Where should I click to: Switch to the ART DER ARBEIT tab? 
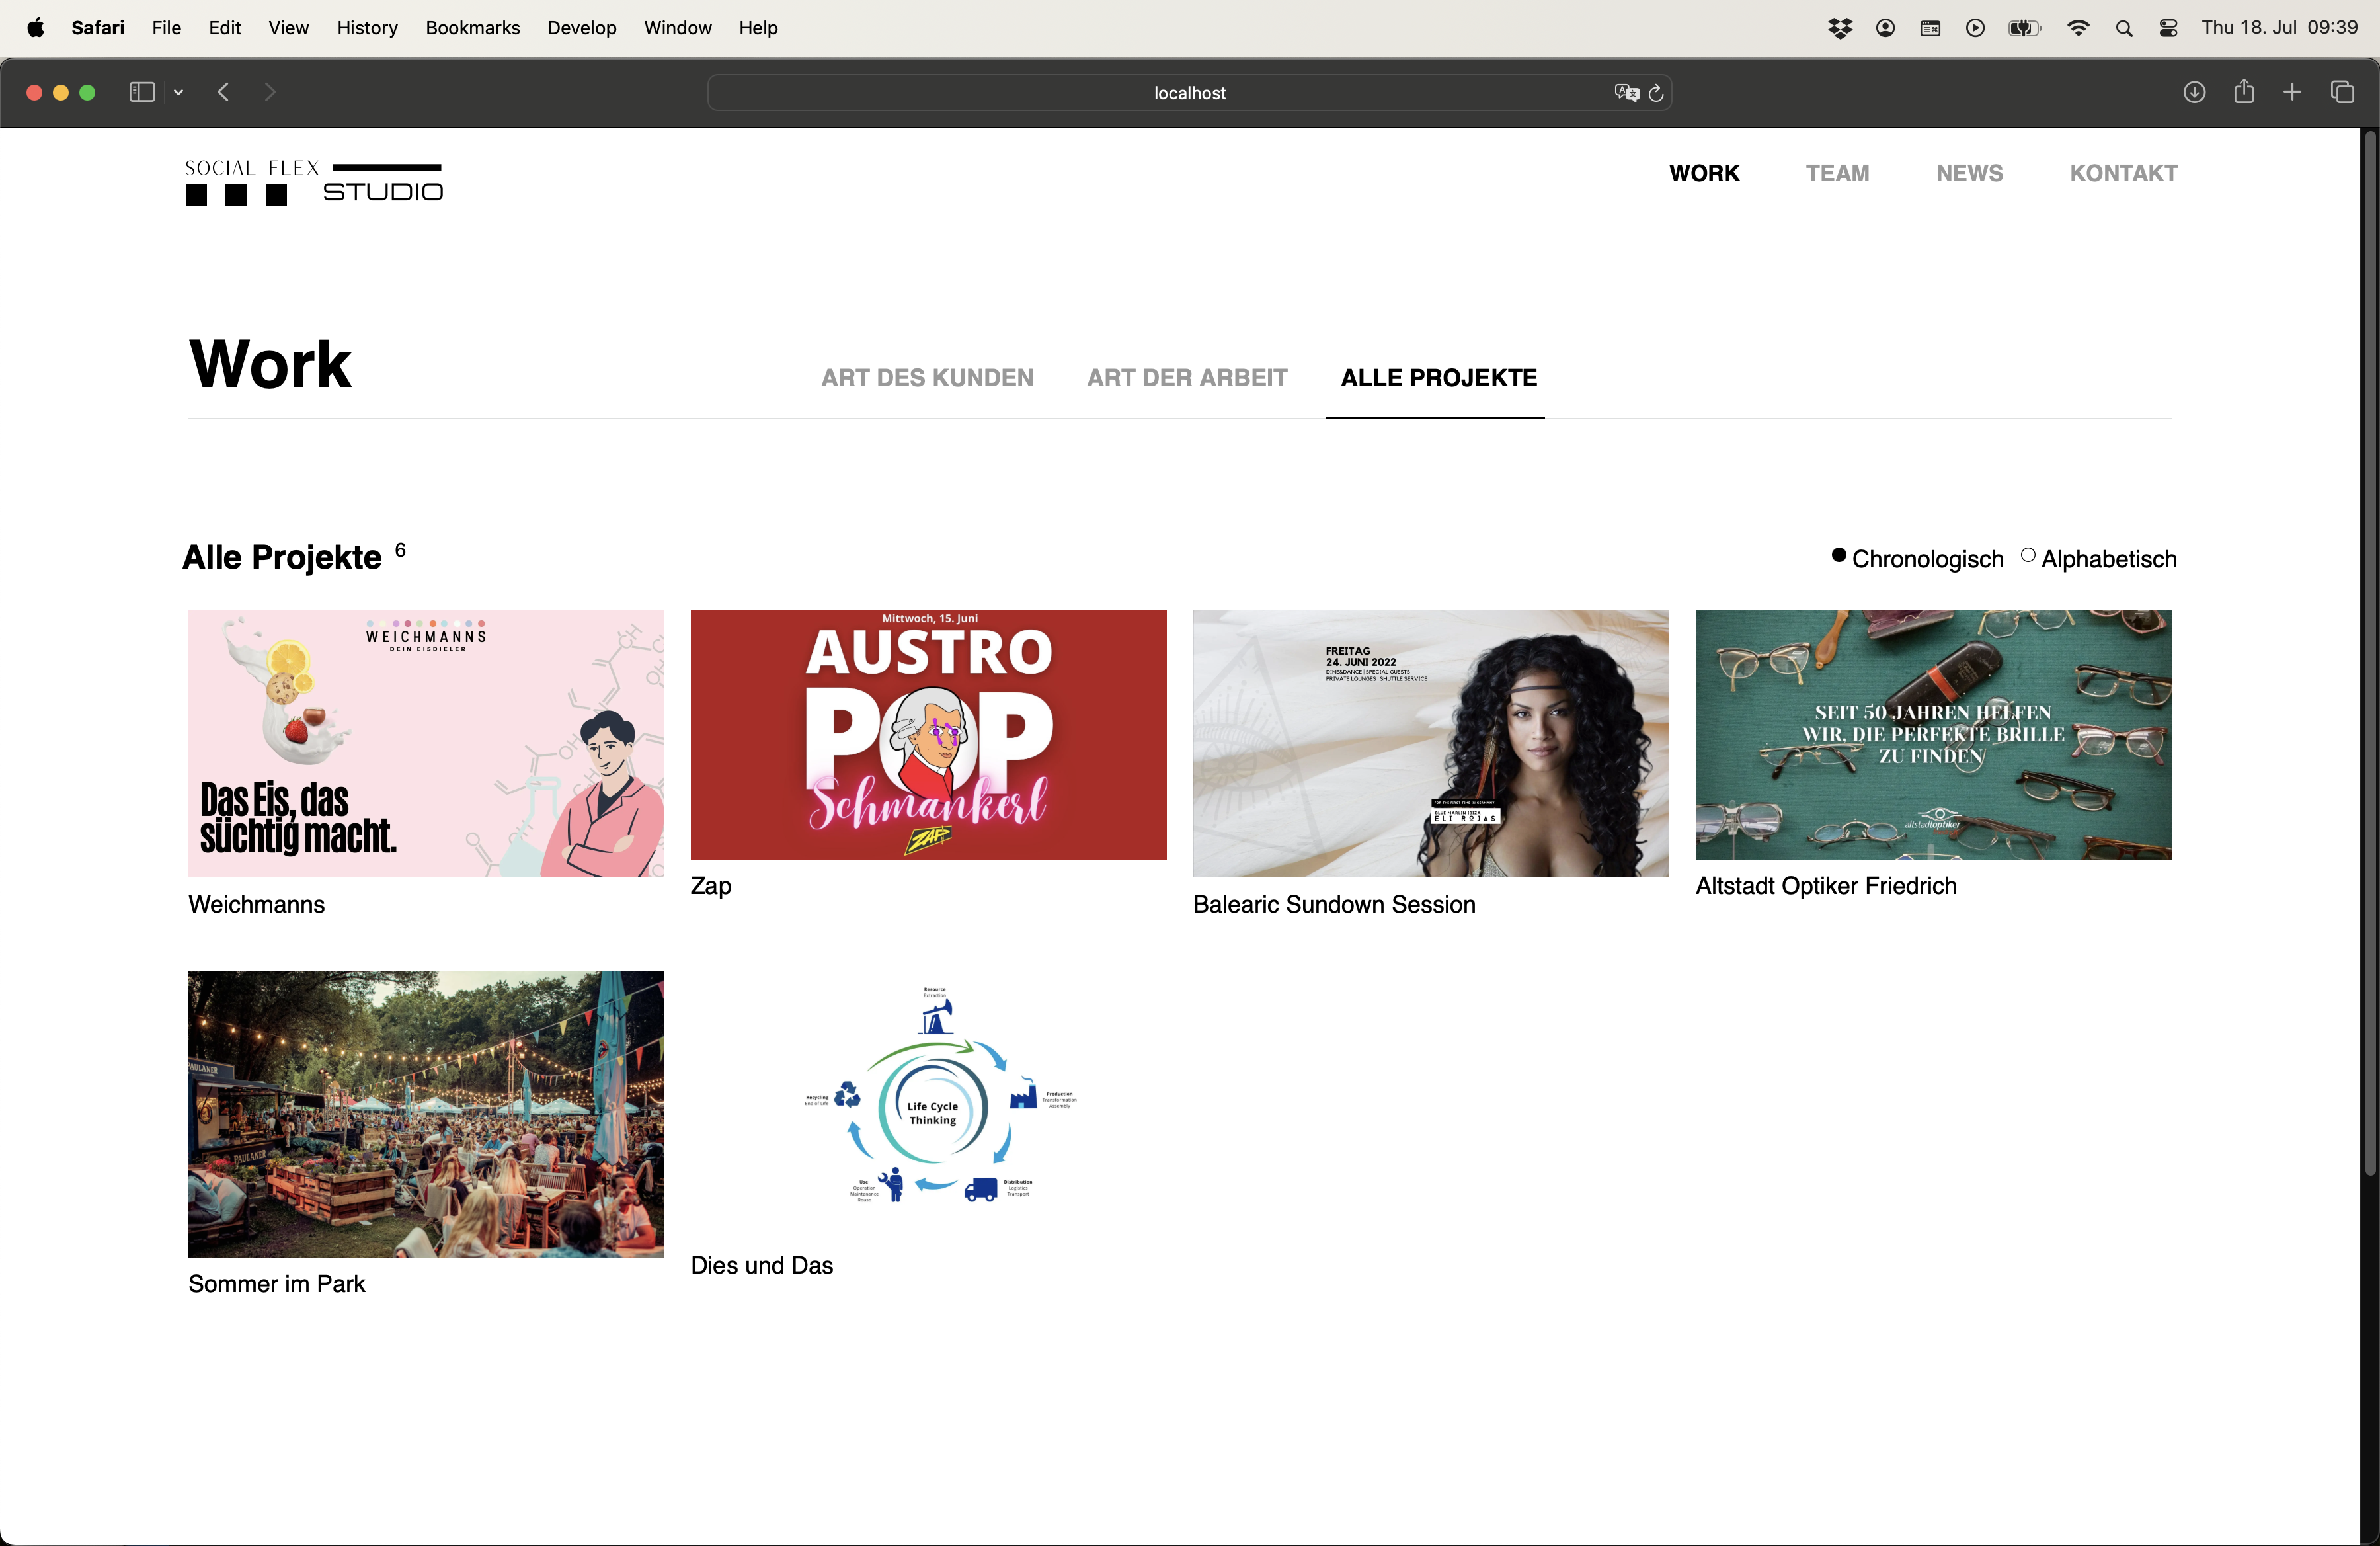click(1187, 378)
